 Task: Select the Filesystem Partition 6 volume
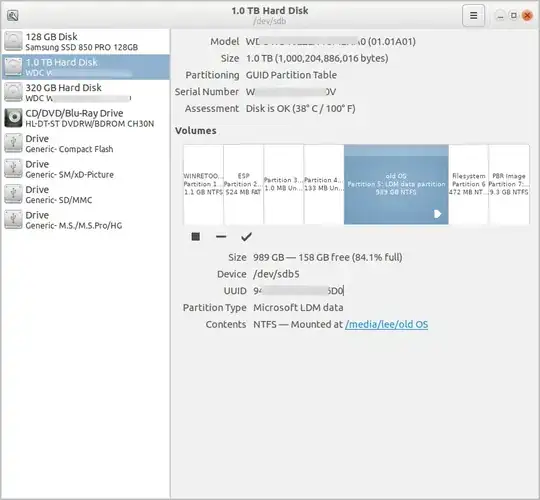[x=468, y=185]
